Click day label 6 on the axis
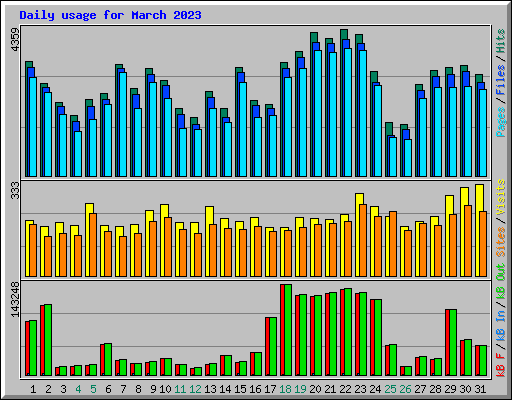Image resolution: width=512 pixels, height=400 pixels. point(108,389)
